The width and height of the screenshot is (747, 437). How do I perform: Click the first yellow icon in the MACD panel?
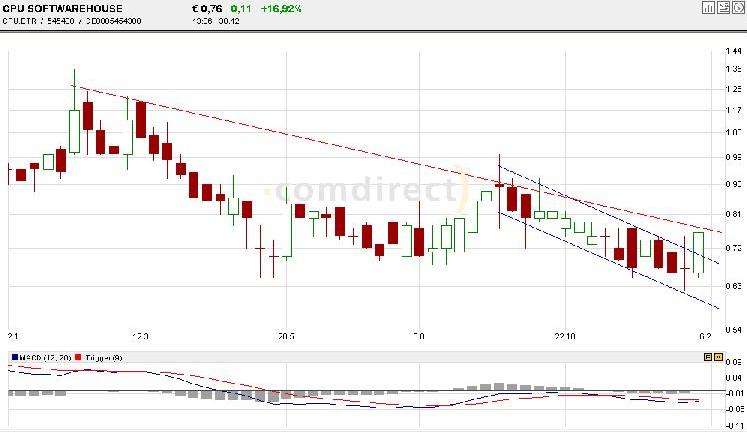(x=708, y=356)
